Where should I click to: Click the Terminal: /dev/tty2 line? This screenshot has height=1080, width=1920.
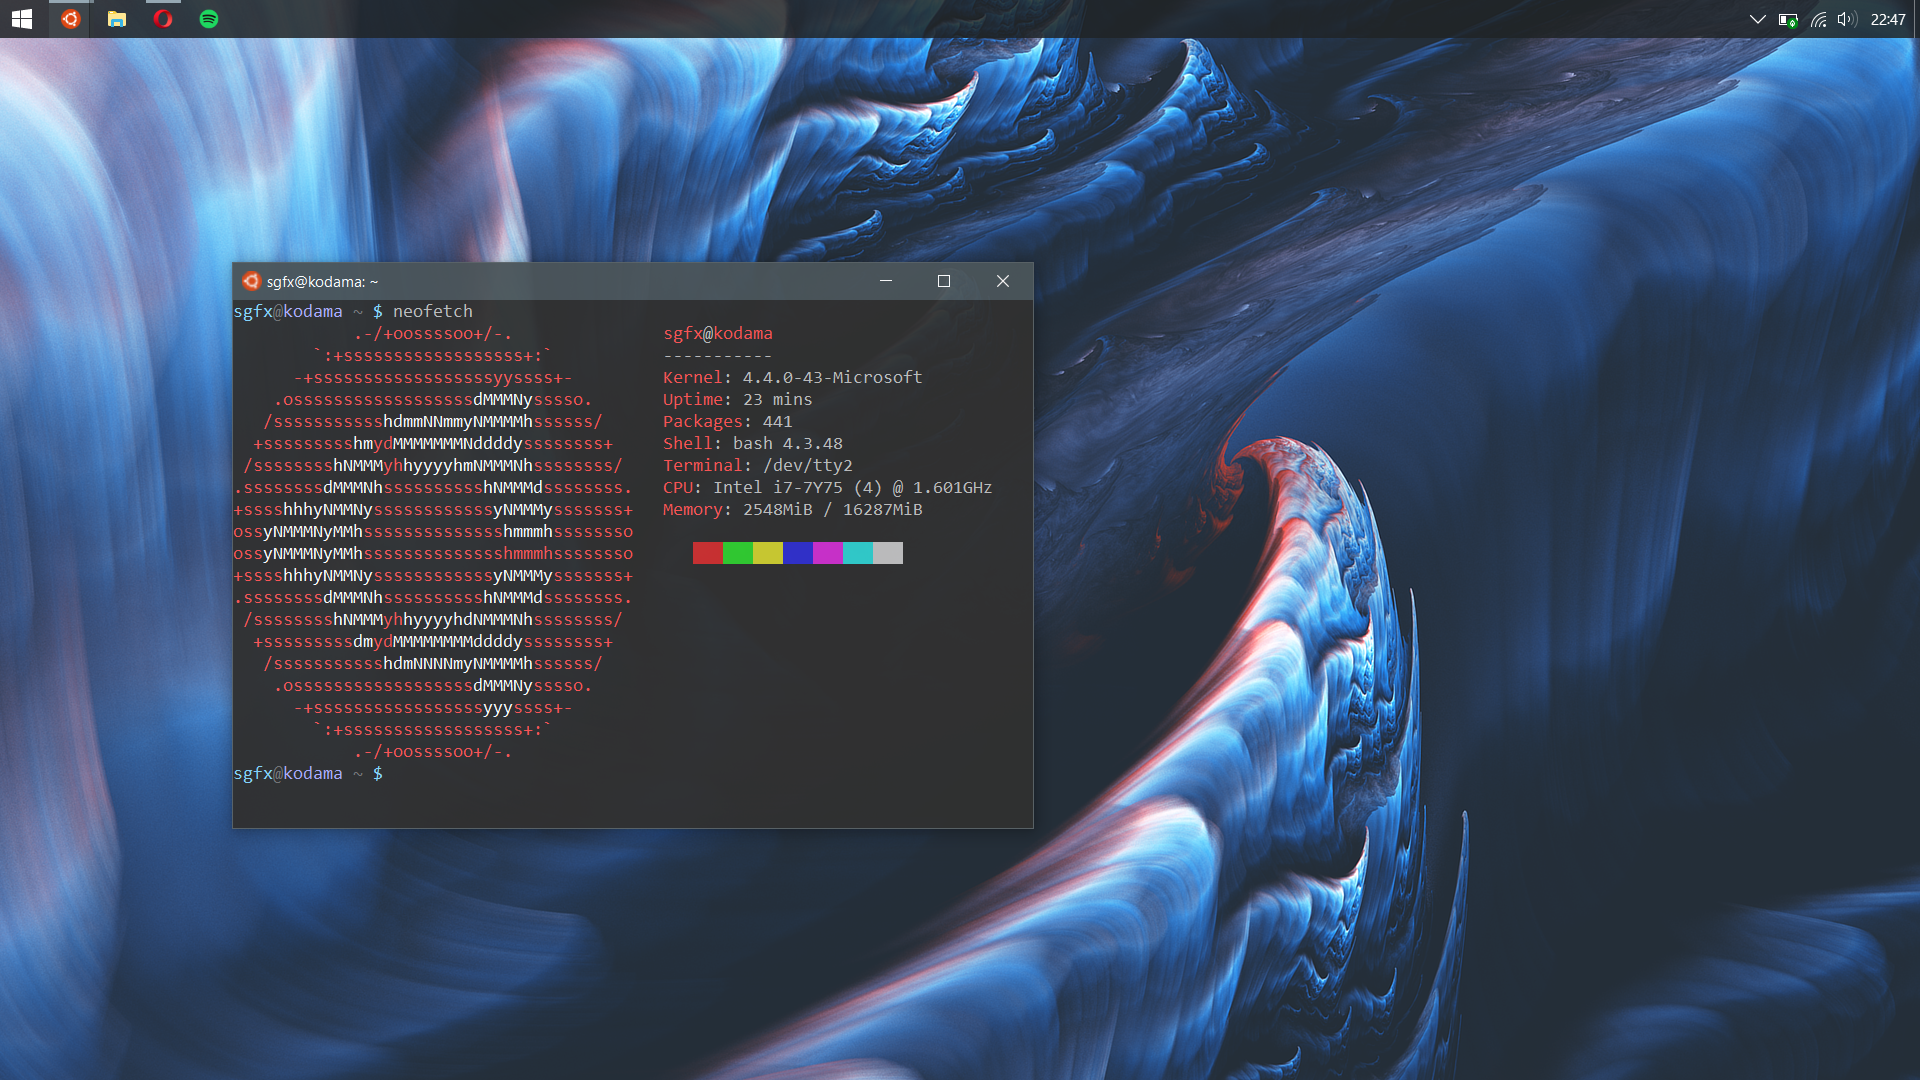(x=758, y=465)
